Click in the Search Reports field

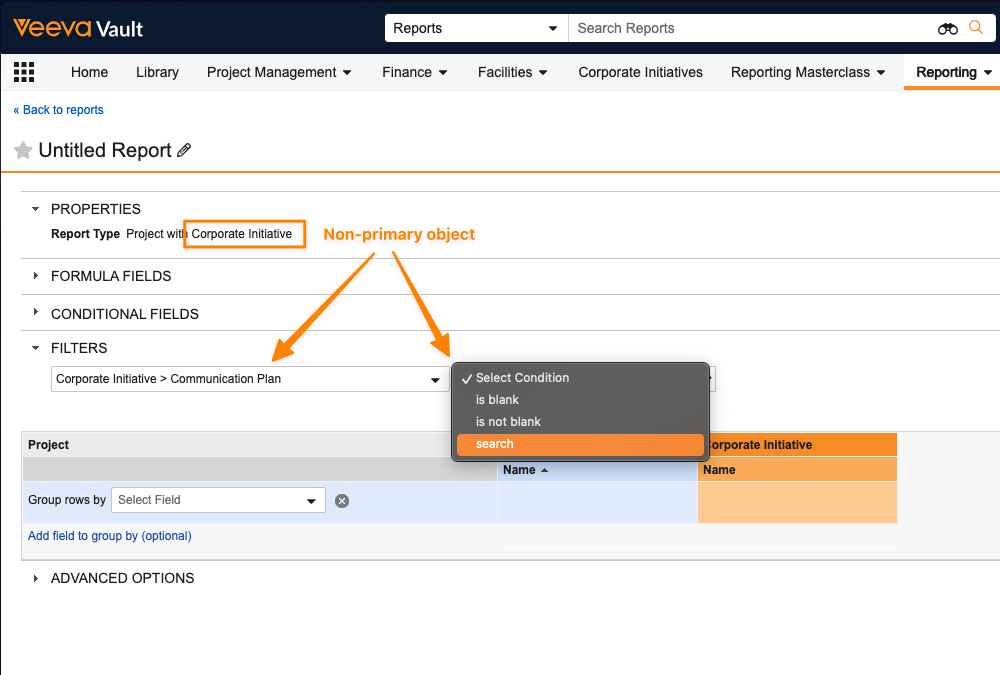point(753,29)
